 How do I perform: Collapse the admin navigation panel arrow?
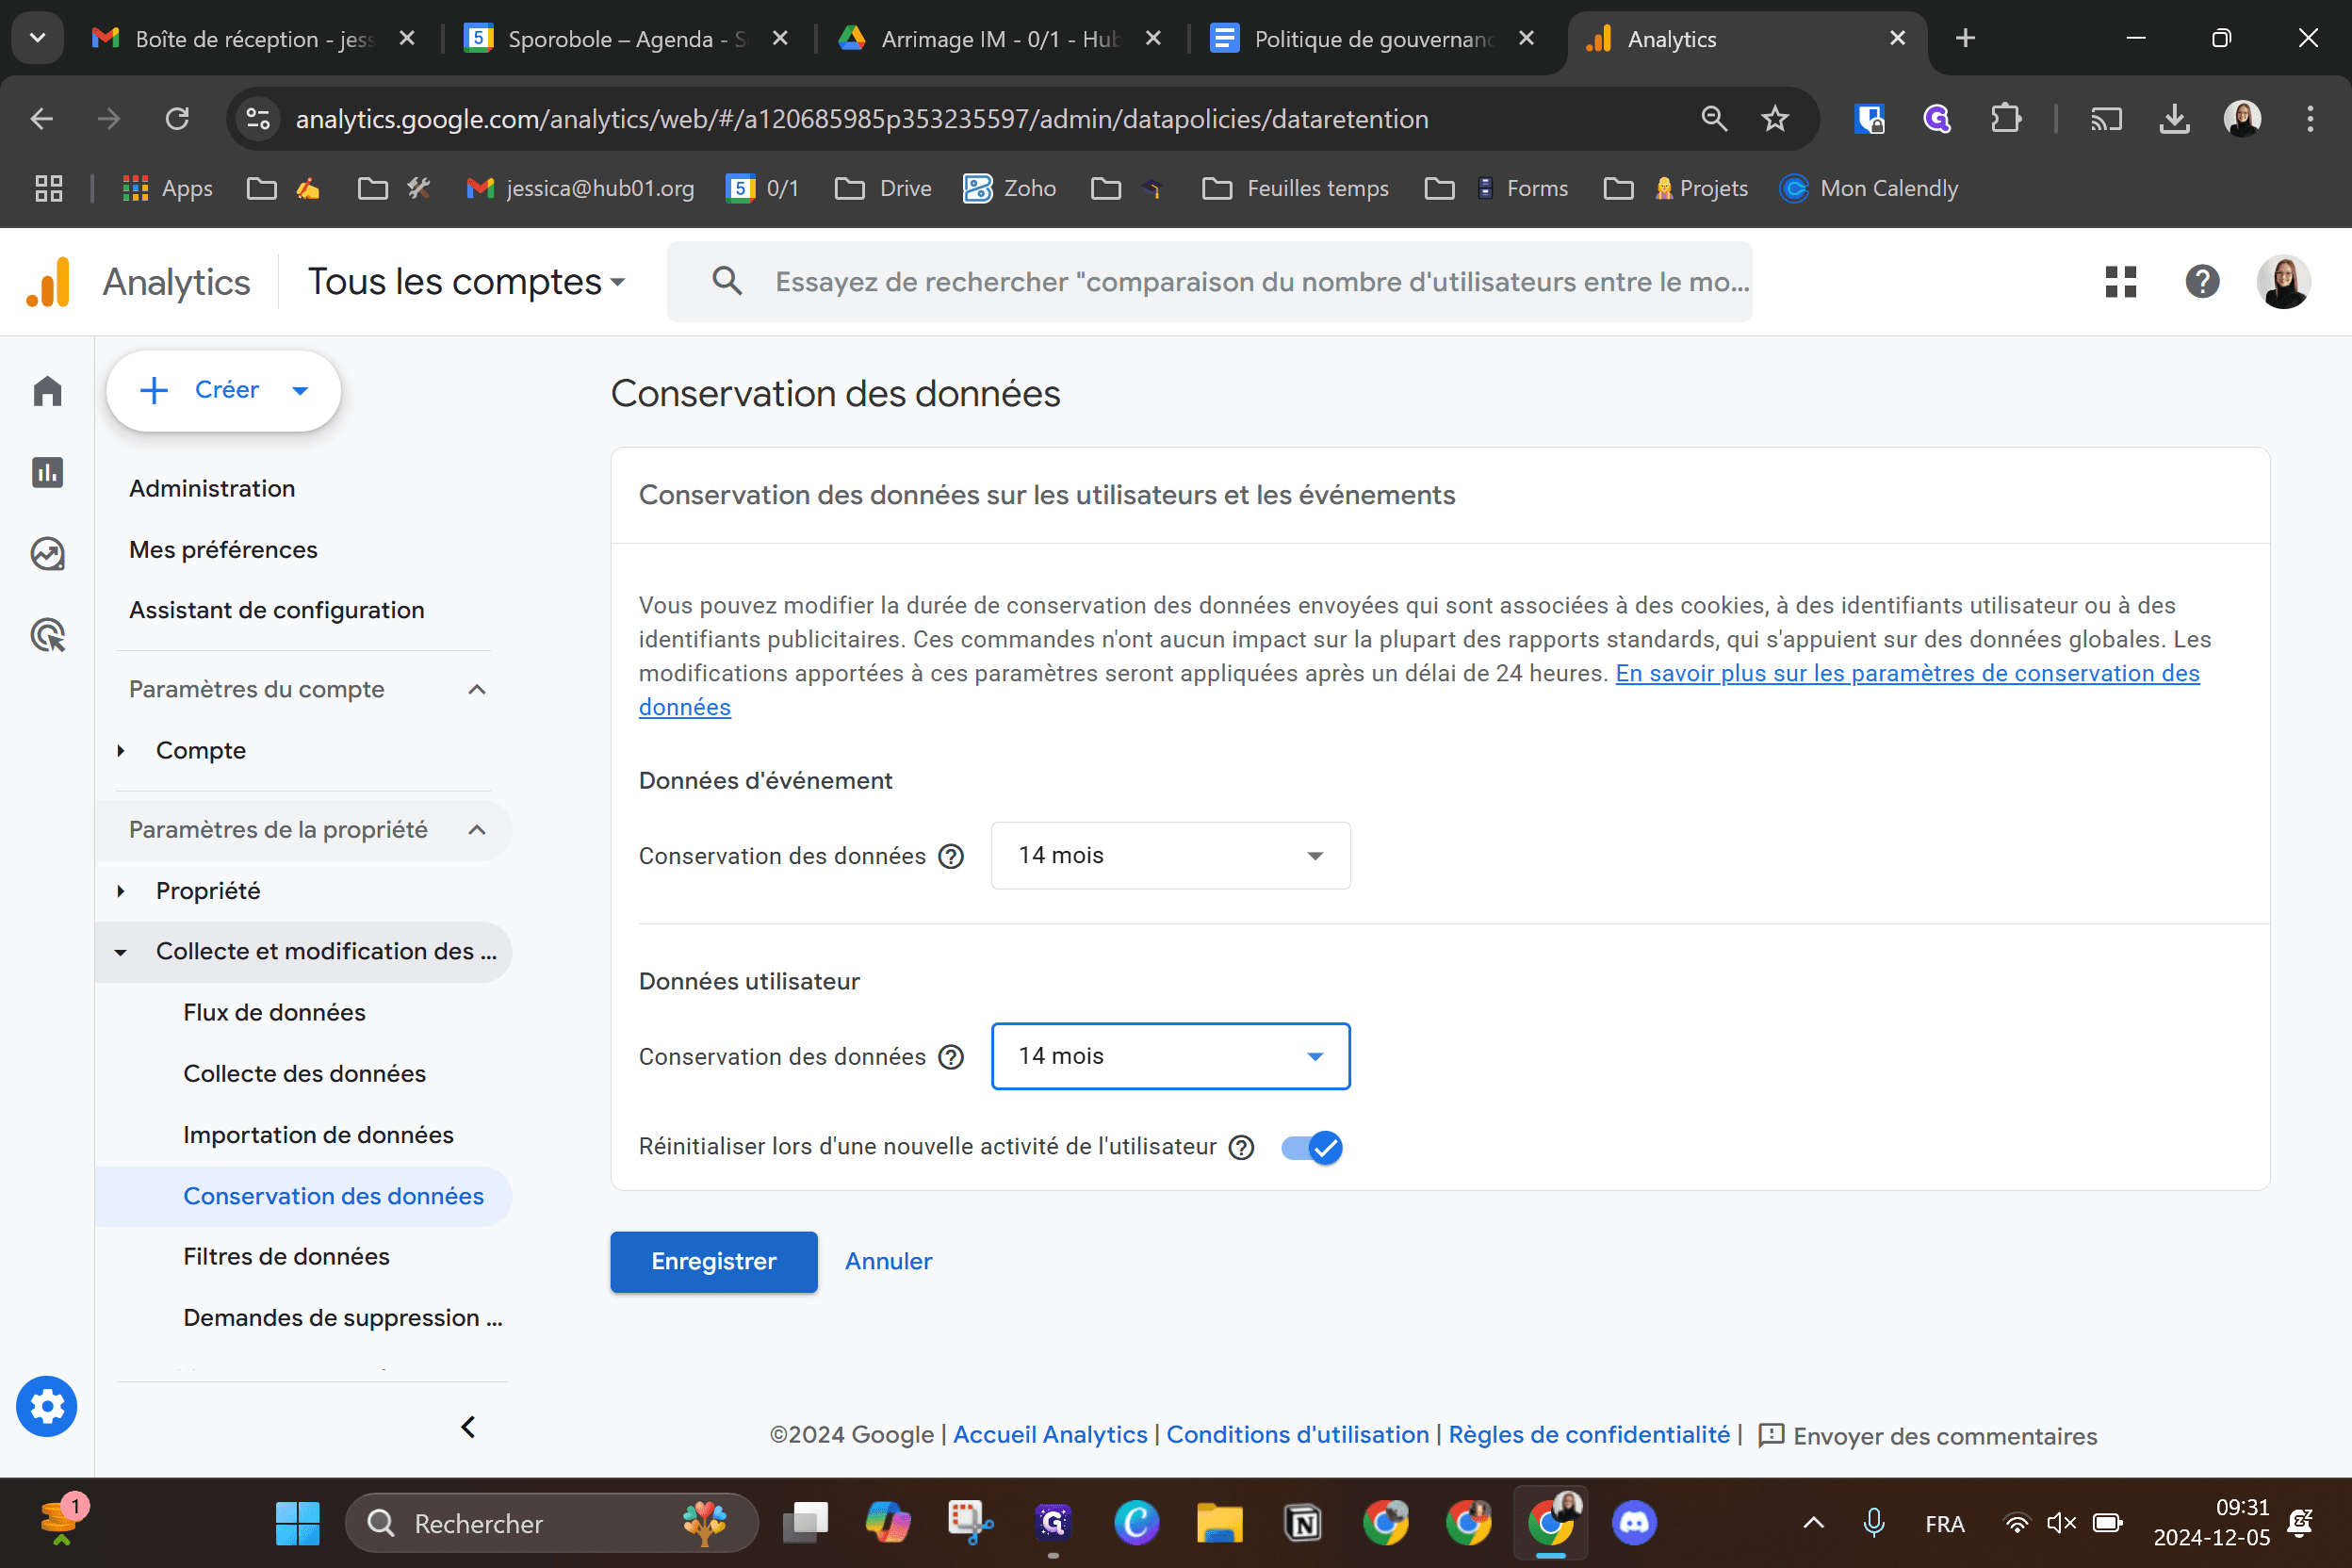467,1427
